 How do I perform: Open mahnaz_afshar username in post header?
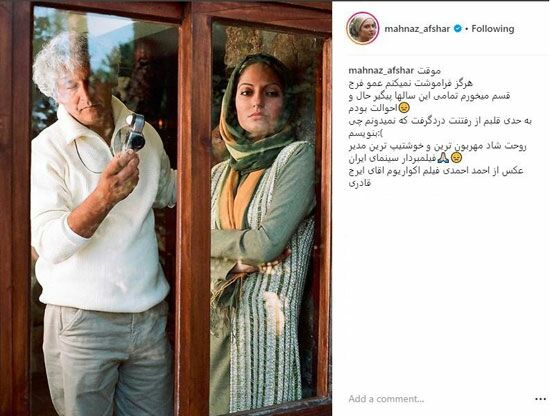coord(417,29)
